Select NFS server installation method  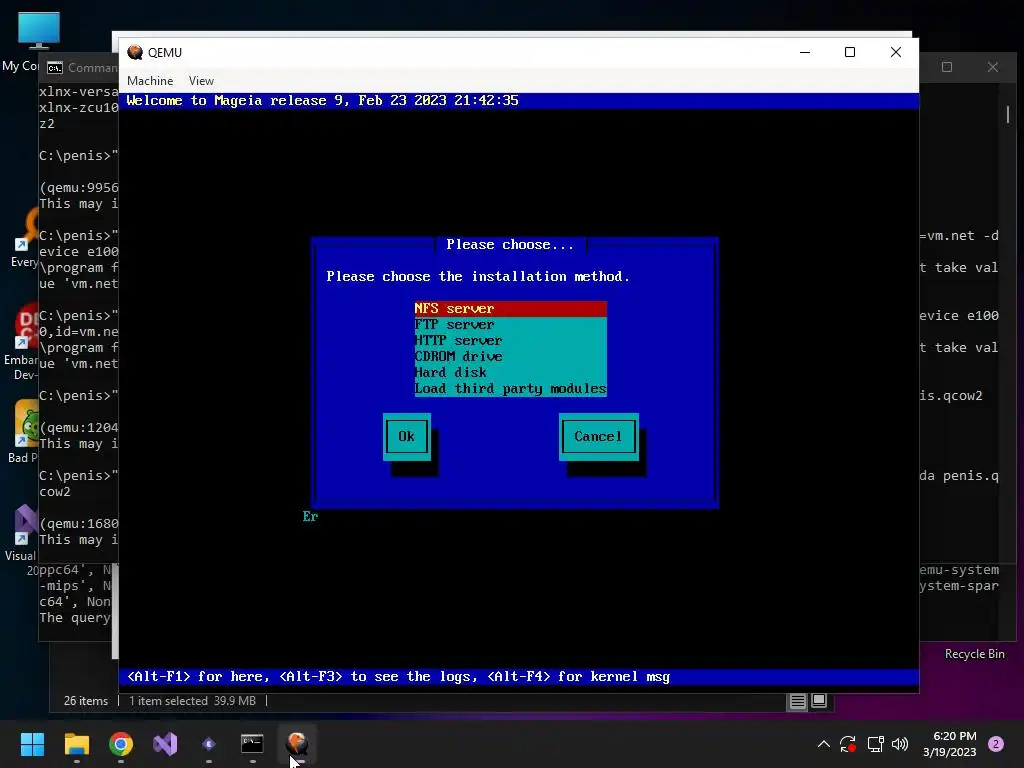point(511,308)
